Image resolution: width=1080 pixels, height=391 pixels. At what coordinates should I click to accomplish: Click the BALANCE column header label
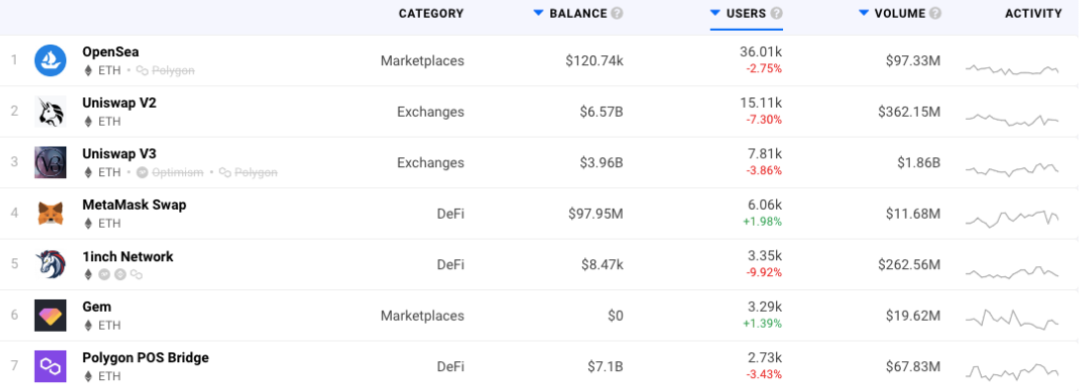579,13
